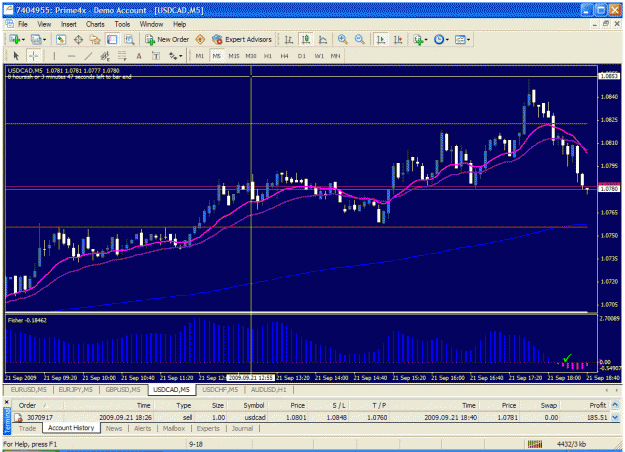
Task: Select the crosshair tool
Action: tap(33, 56)
